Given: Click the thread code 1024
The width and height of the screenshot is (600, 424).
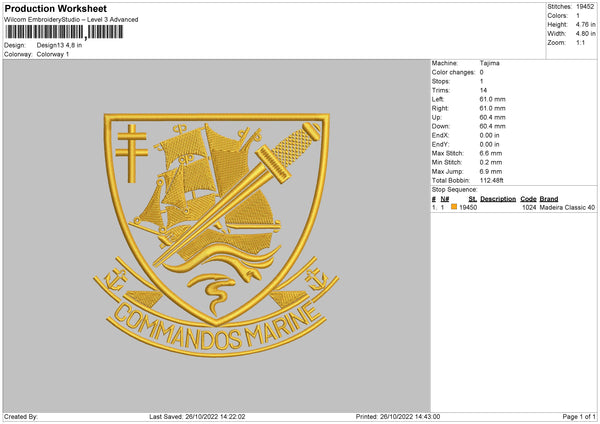Looking at the screenshot, I should point(529,207).
